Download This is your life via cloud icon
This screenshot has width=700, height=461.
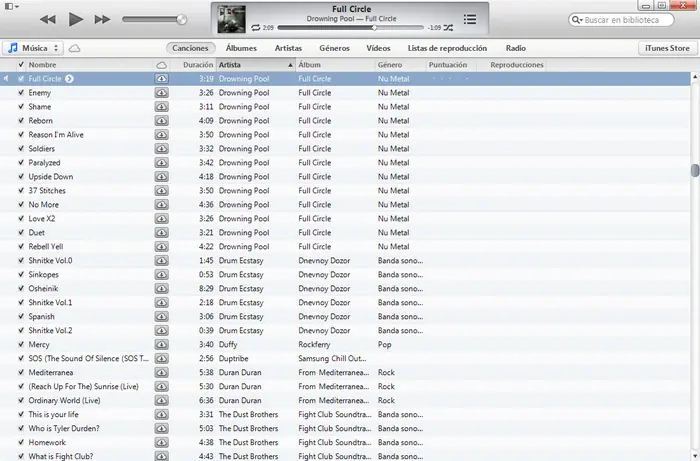click(162, 414)
